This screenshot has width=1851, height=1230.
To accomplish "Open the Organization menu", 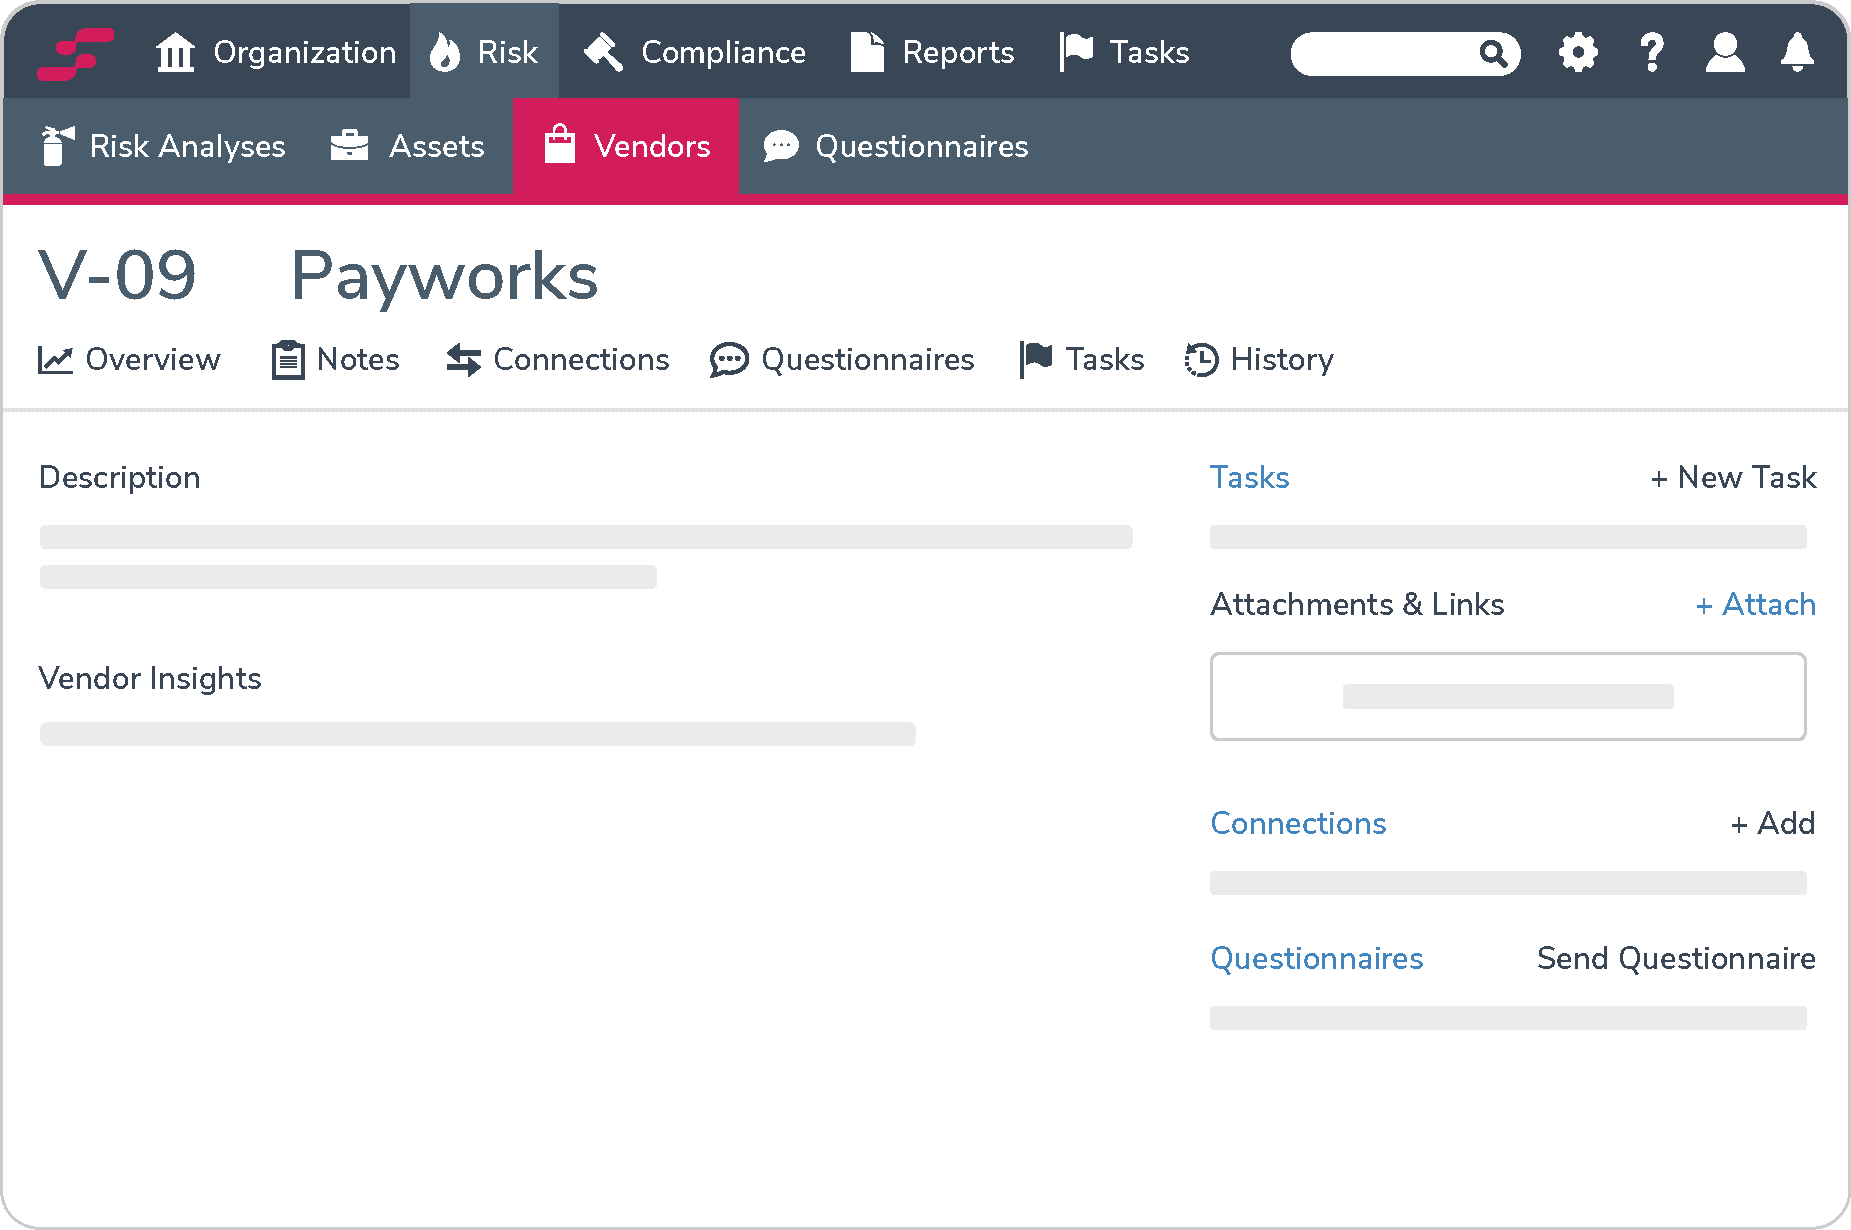I will pos(276,52).
